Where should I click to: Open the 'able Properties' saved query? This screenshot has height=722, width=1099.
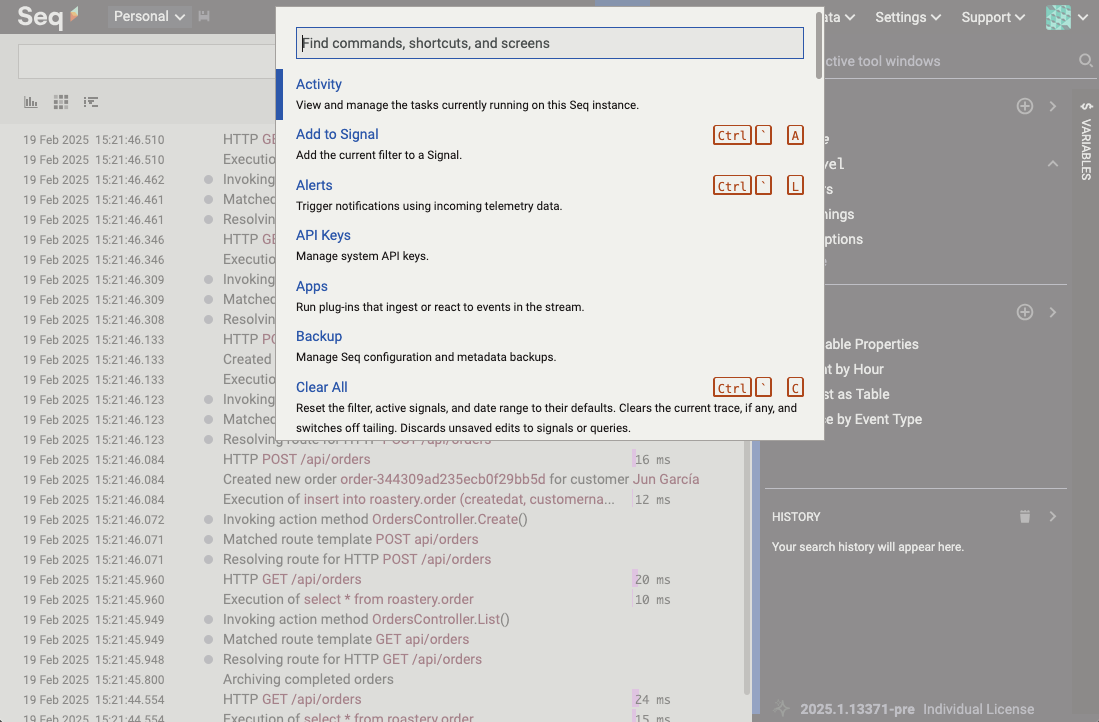tap(872, 344)
